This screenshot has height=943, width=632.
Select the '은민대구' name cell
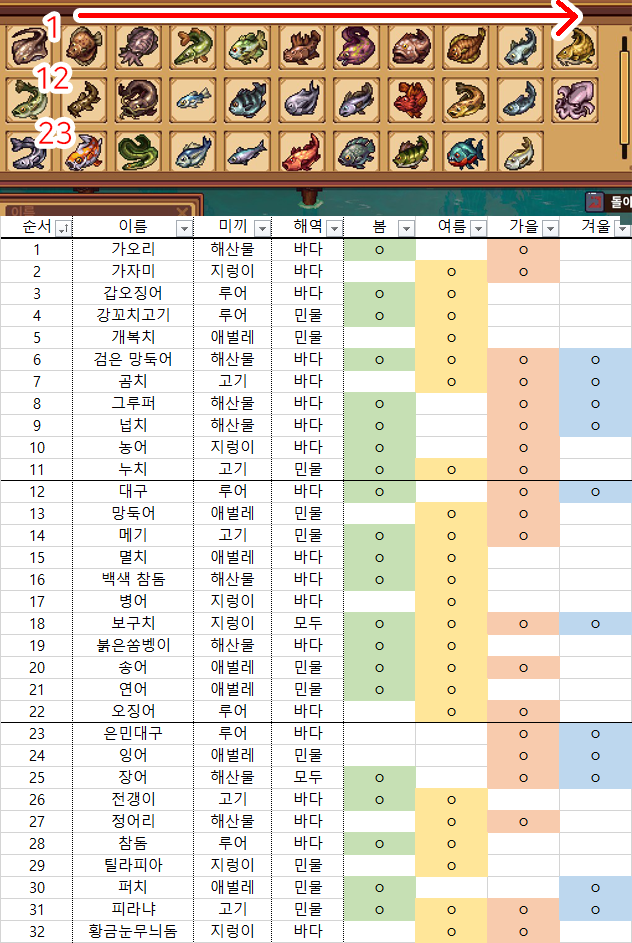point(133,733)
